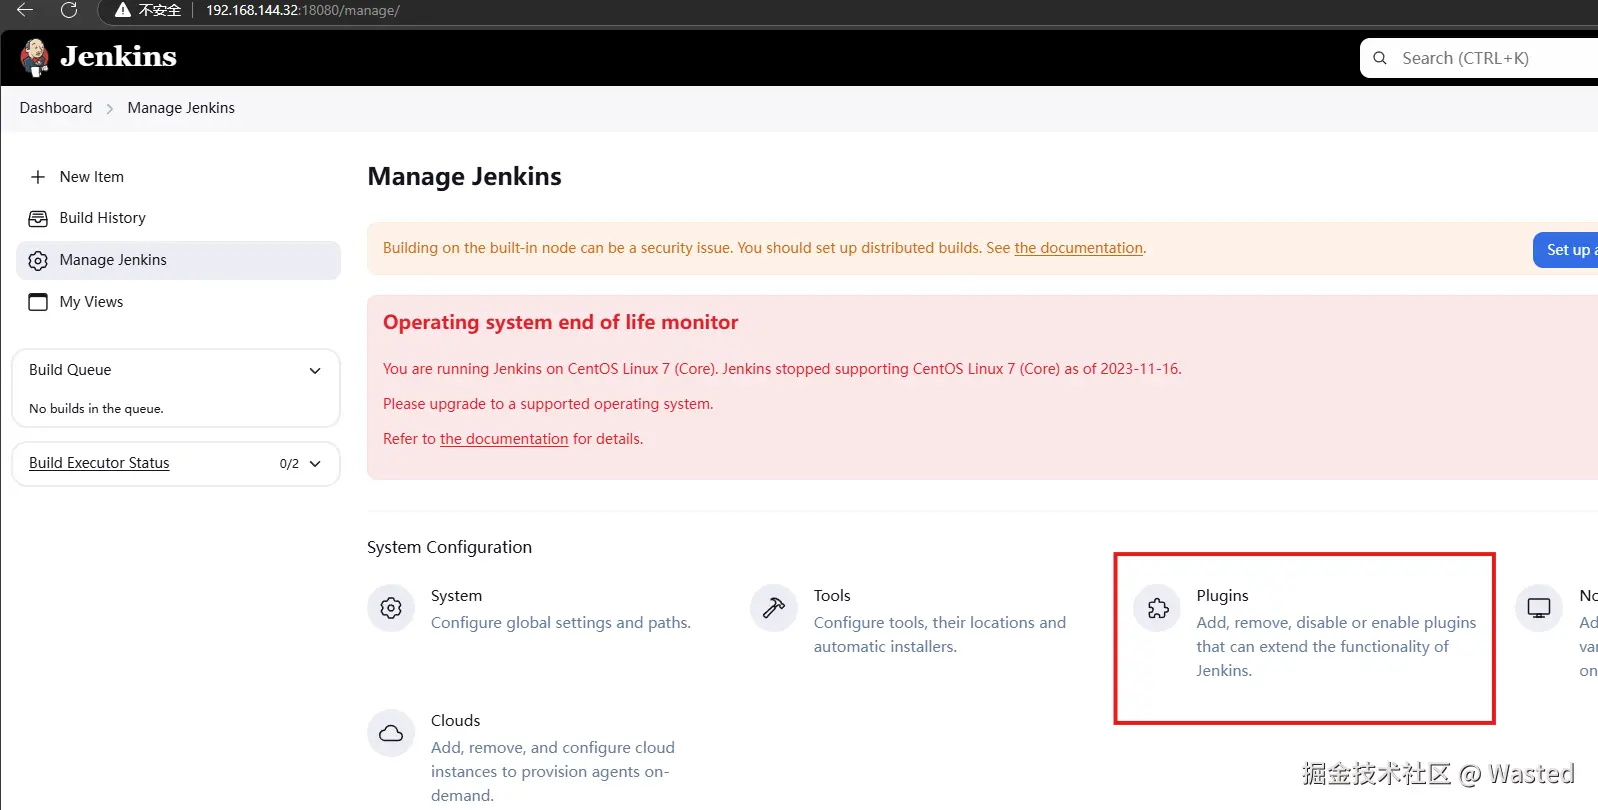Open 'the documentation' link in end-of-life notice

(x=504, y=439)
